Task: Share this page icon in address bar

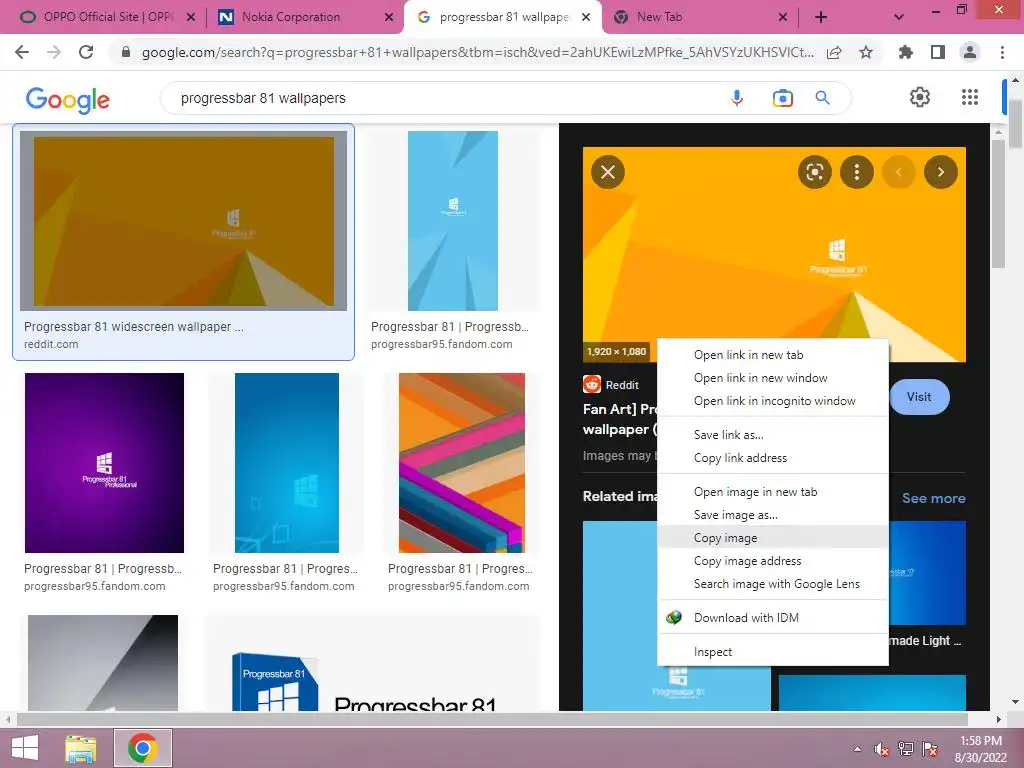Action: click(834, 52)
